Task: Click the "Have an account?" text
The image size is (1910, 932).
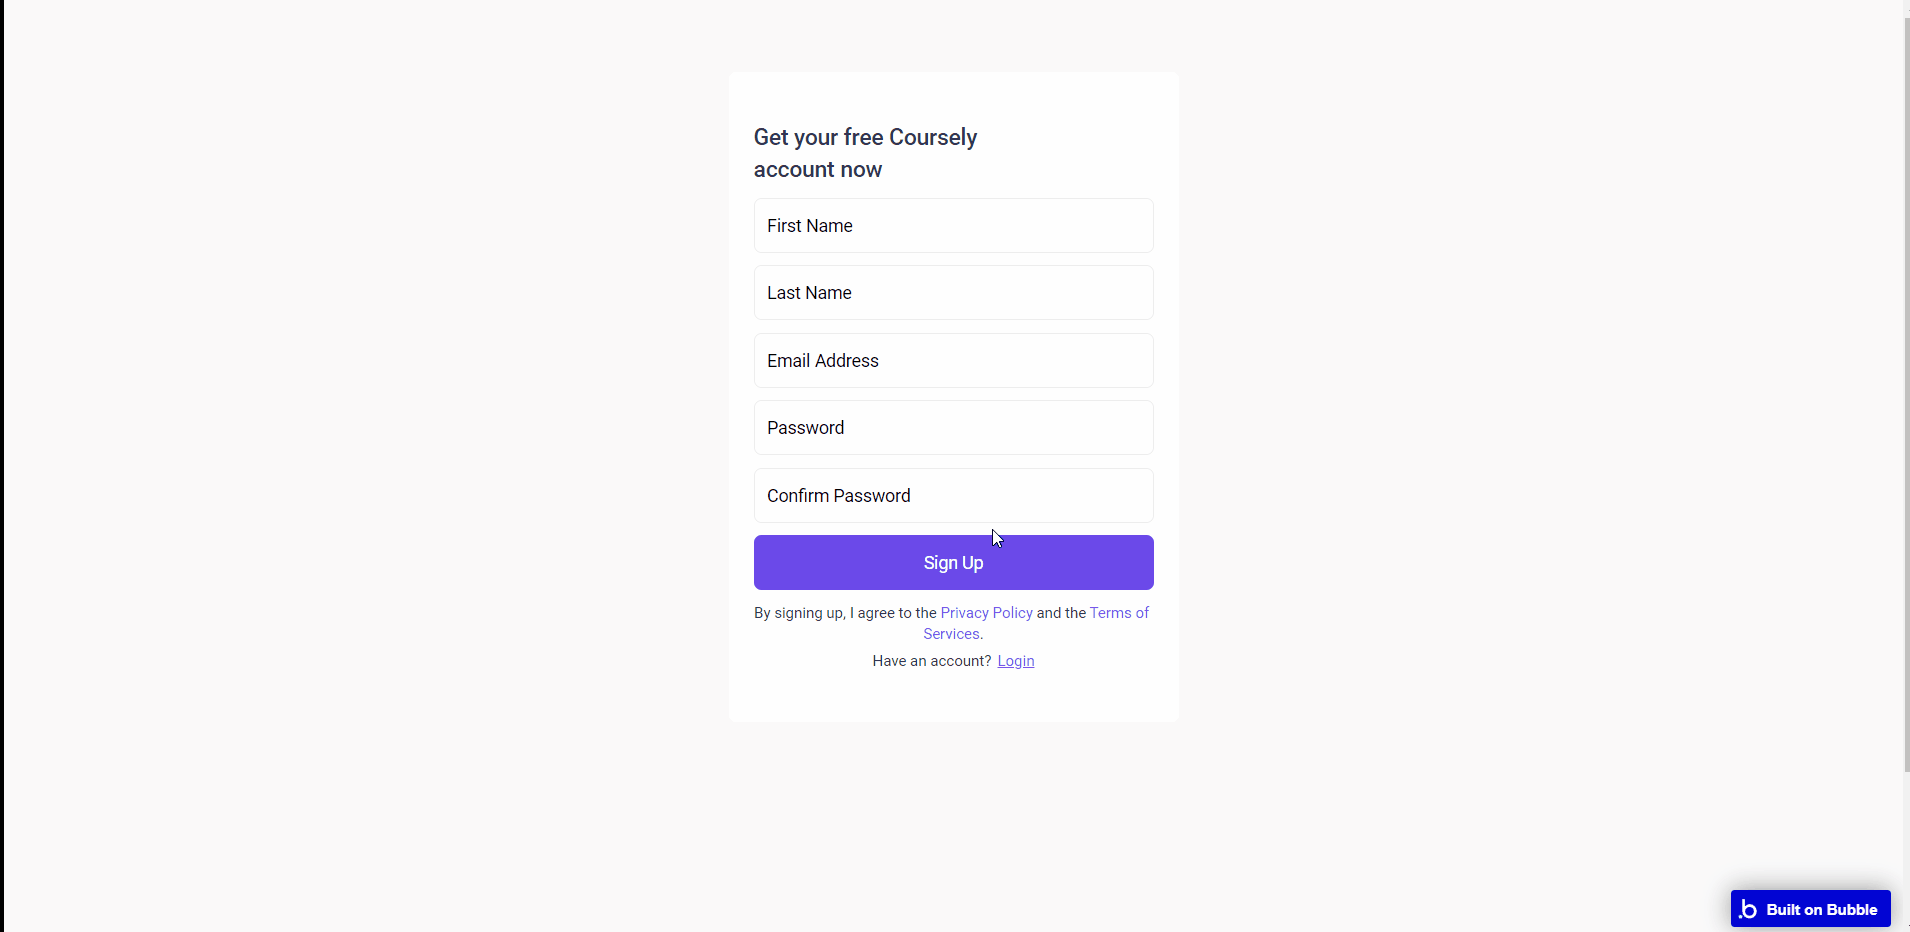Action: point(931,661)
